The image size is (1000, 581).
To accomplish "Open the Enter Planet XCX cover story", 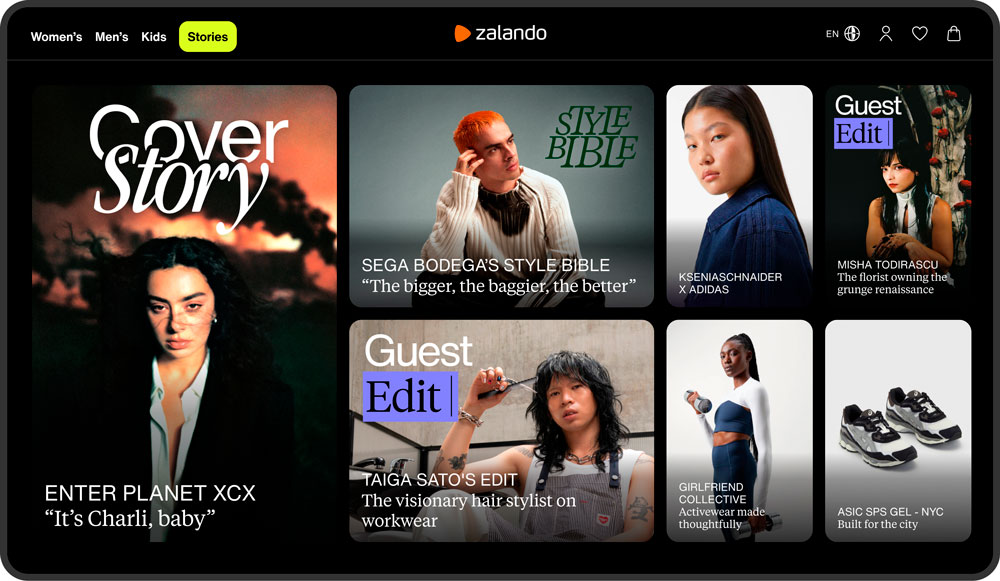I will point(184,313).
